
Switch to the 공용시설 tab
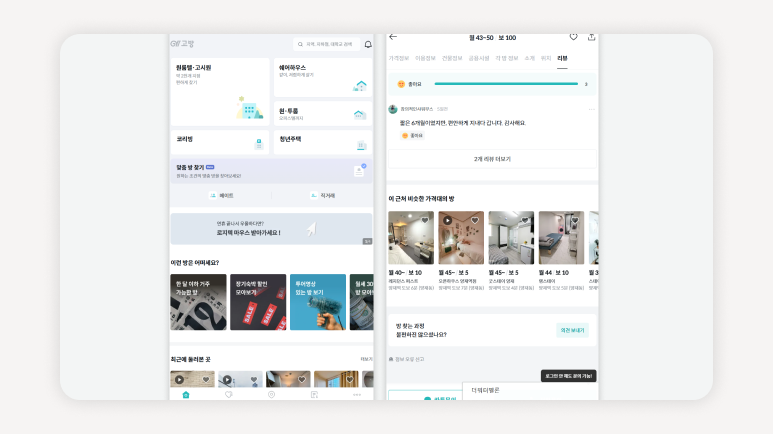[x=479, y=58]
